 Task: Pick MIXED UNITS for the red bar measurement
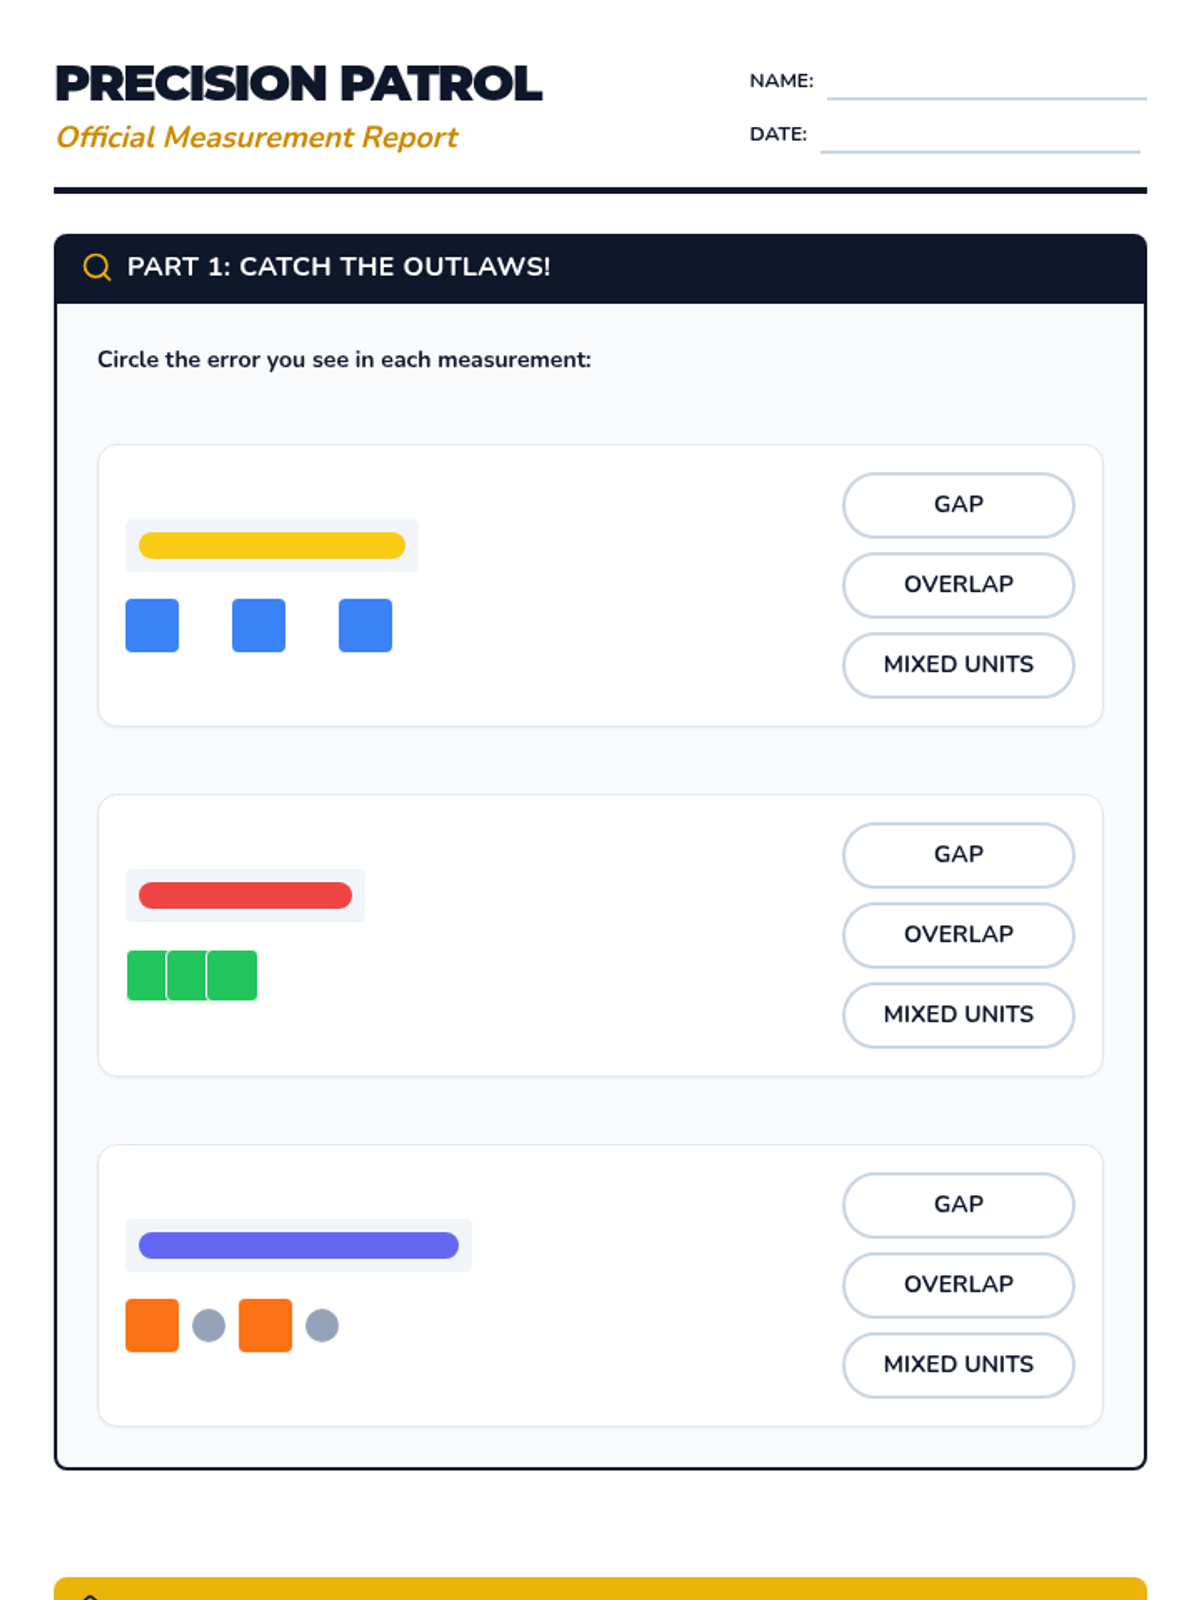click(958, 1015)
